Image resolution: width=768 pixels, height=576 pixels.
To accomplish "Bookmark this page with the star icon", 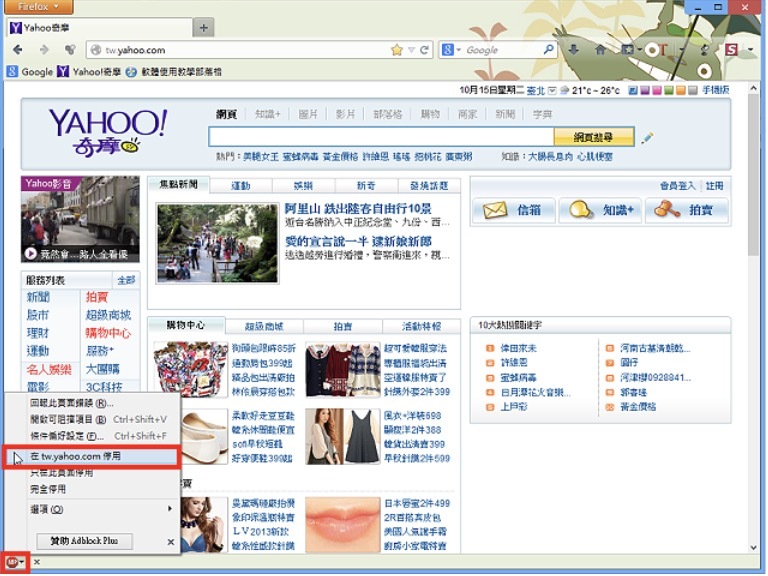I will (x=397, y=50).
